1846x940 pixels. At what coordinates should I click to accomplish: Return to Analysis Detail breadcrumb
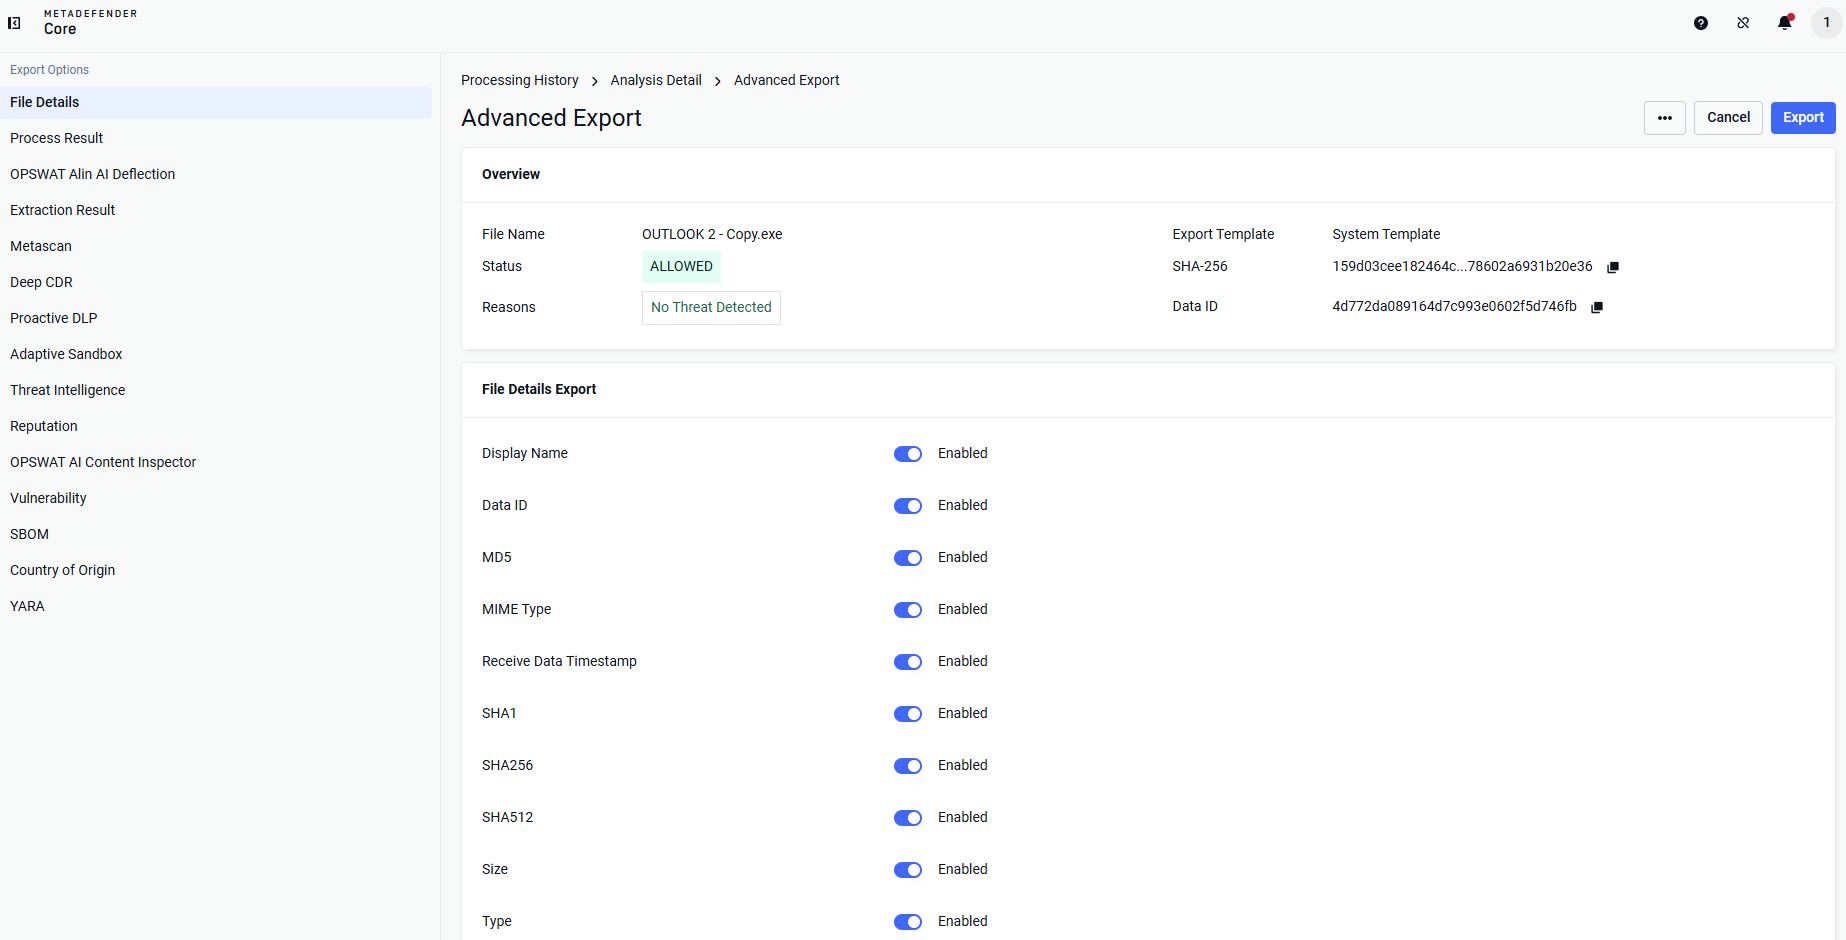[x=656, y=81]
